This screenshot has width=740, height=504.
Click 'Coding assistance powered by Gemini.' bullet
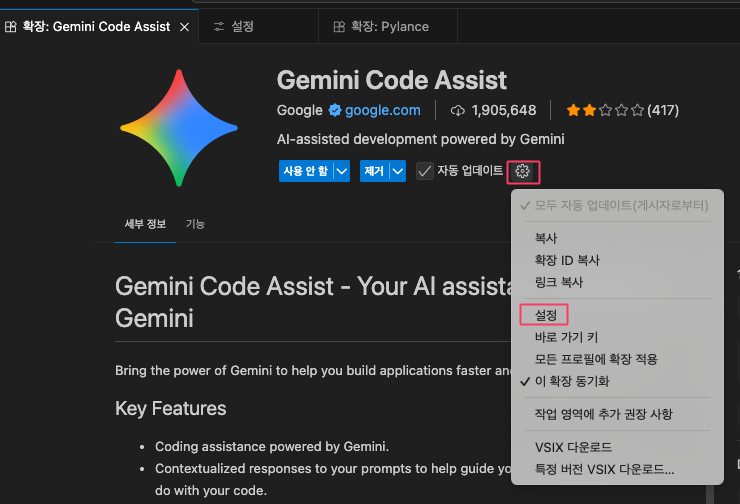pyautogui.click(x=272, y=446)
